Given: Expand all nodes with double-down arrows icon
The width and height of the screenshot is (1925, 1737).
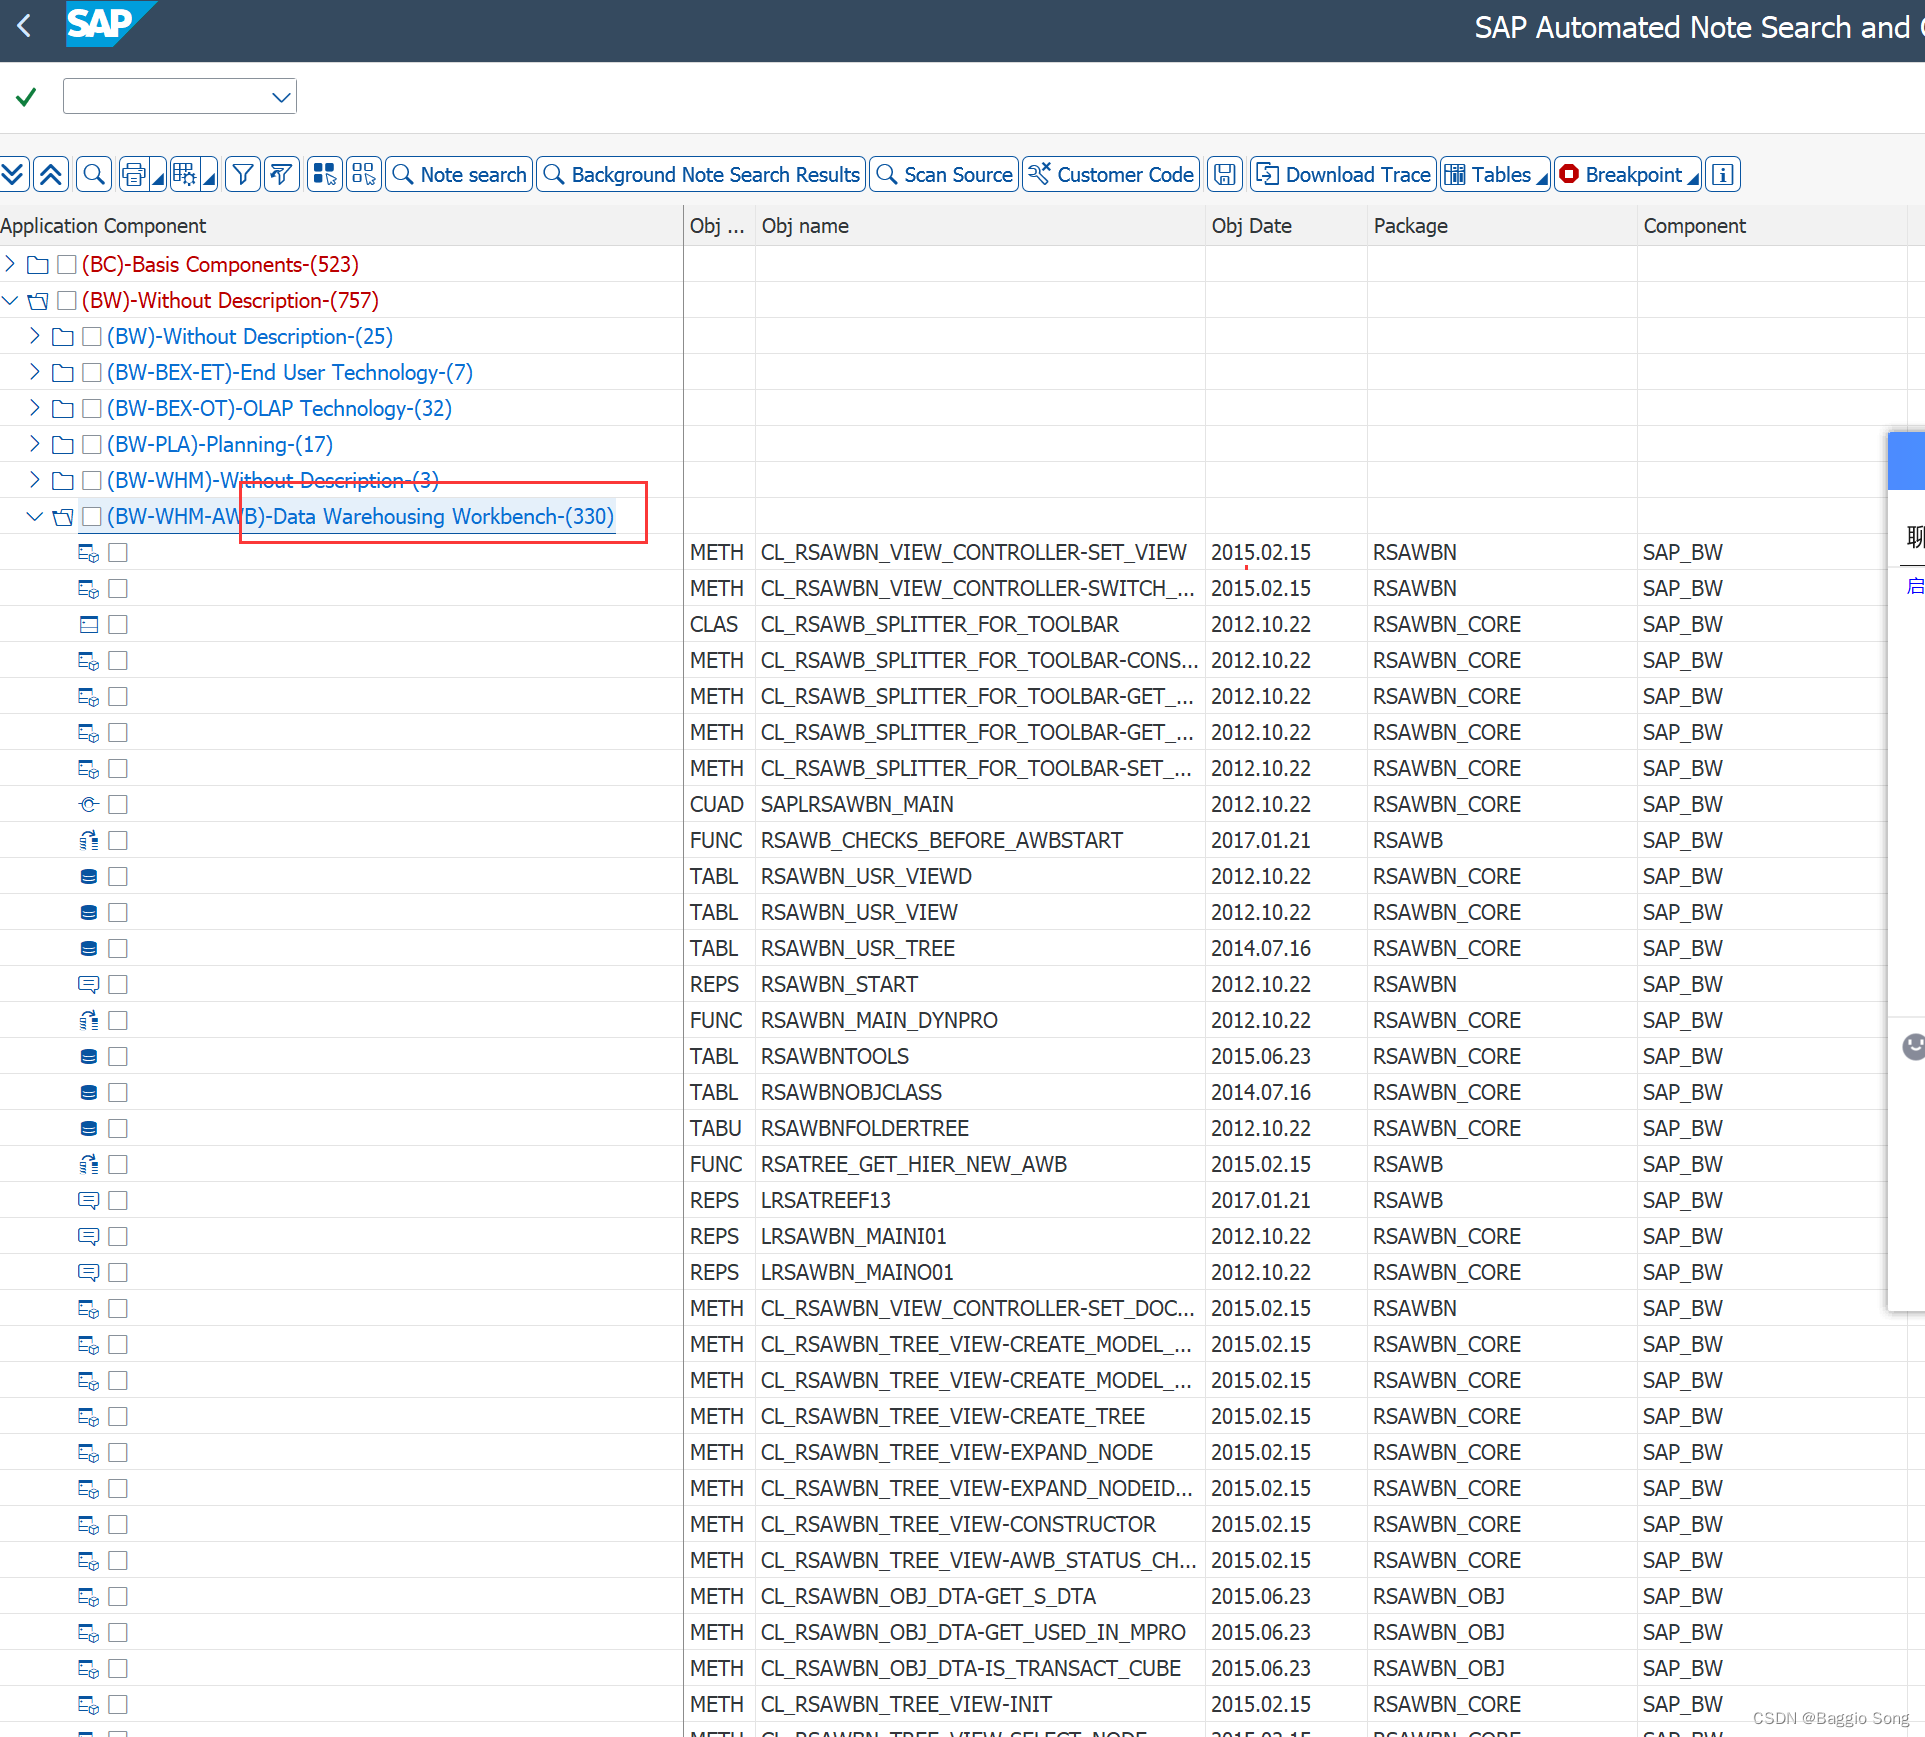Looking at the screenshot, I should (x=13, y=175).
